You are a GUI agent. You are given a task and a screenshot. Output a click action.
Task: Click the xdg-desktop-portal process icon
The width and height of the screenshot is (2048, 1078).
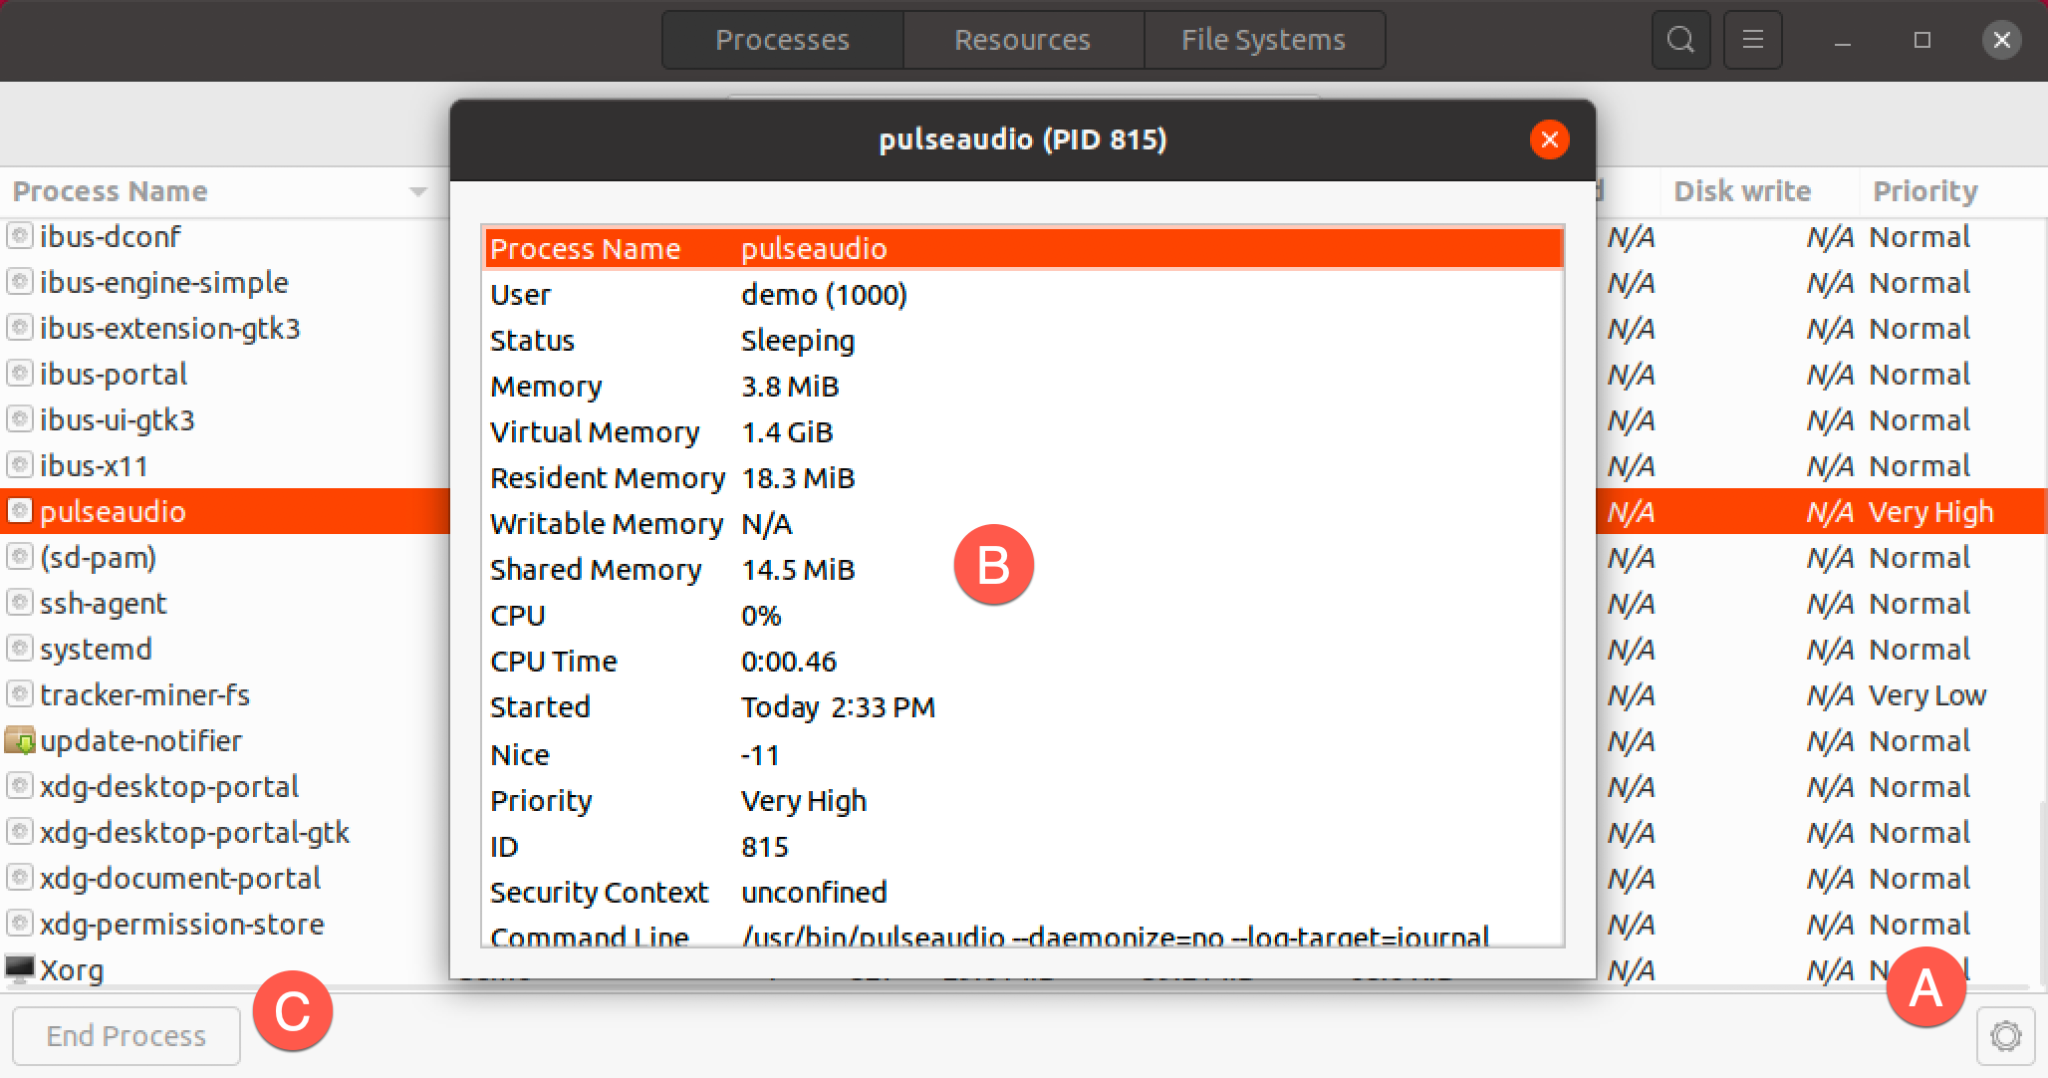[19, 786]
